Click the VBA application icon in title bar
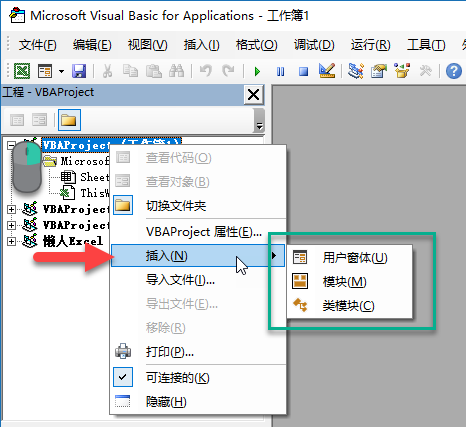466x427 pixels. point(17,16)
